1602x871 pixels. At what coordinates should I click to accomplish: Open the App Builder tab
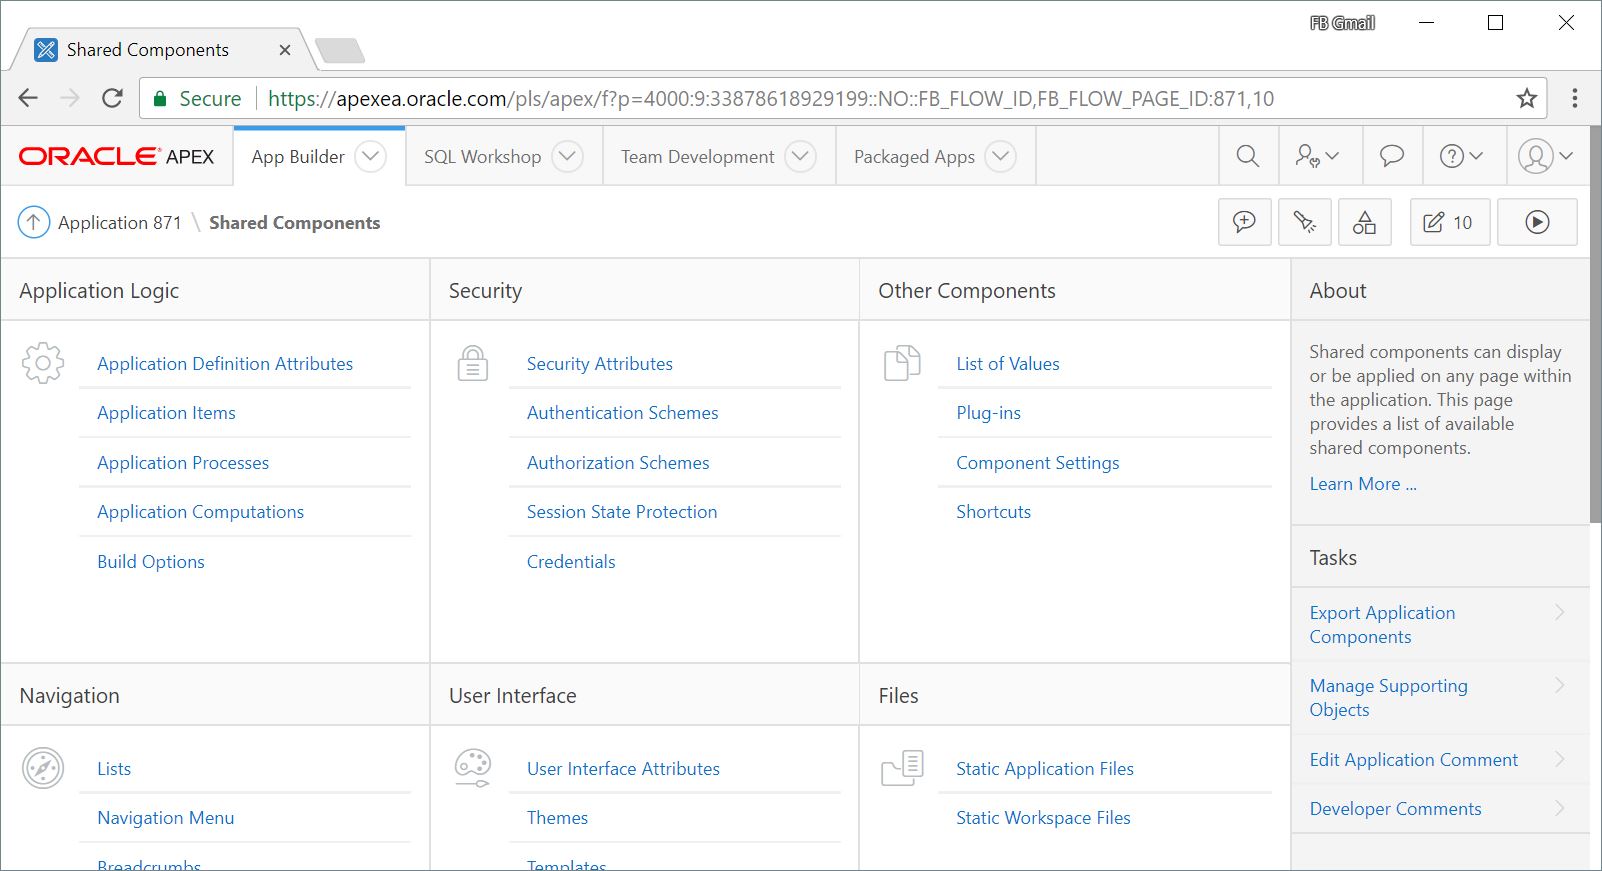coord(298,157)
